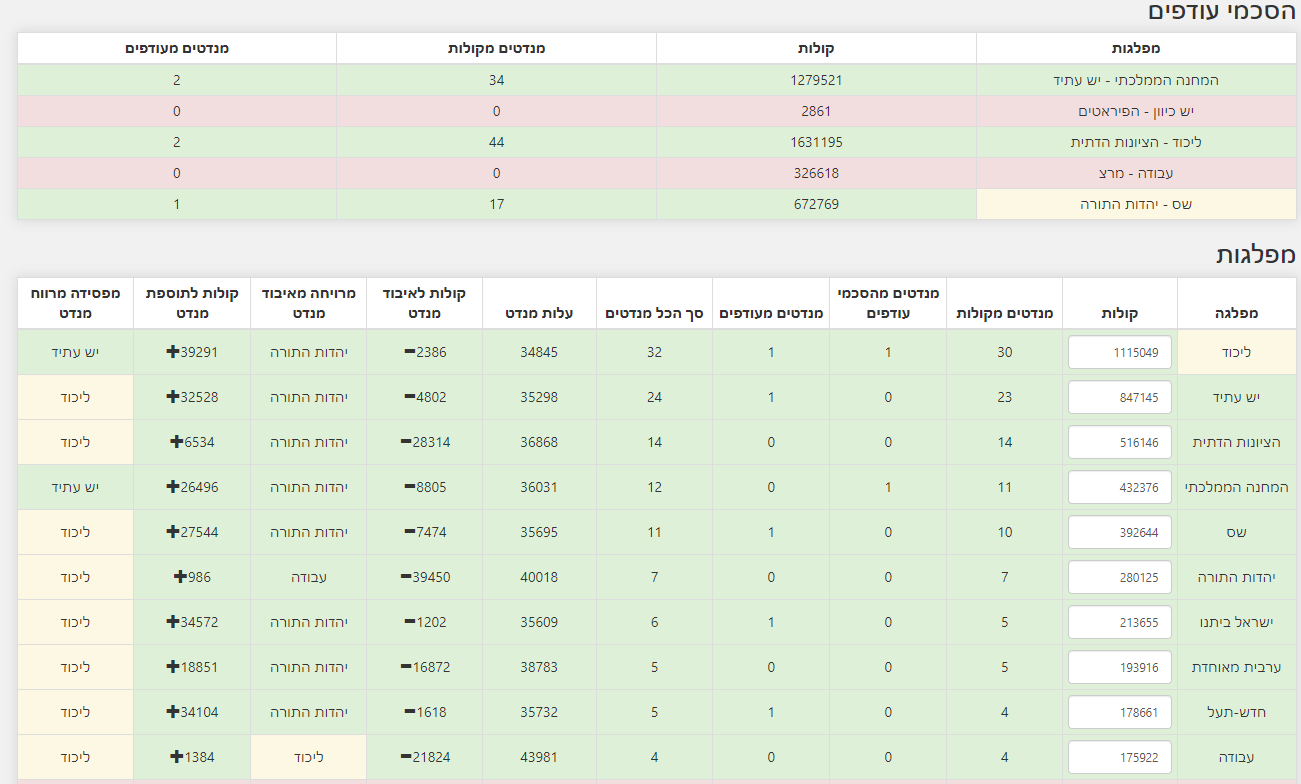The width and height of the screenshot is (1301, 784).
Task: Click the "ישראל ביתנו" party name cell
Action: tap(1238, 622)
